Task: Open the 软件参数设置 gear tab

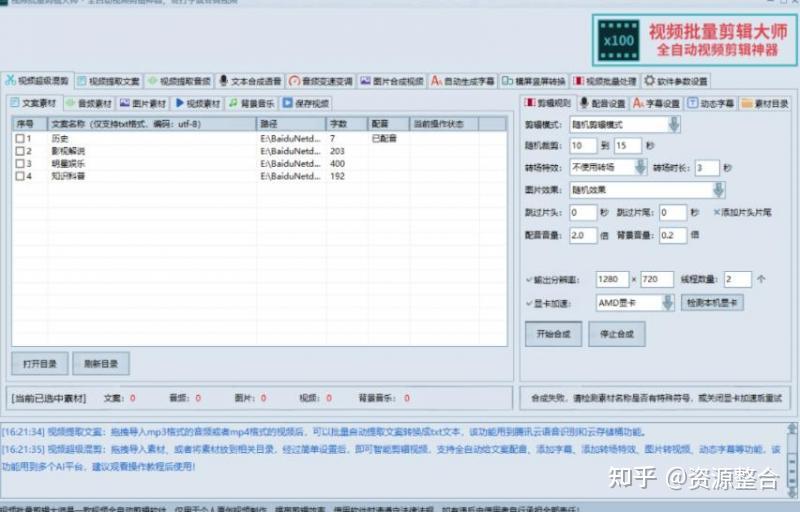Action: pos(676,81)
